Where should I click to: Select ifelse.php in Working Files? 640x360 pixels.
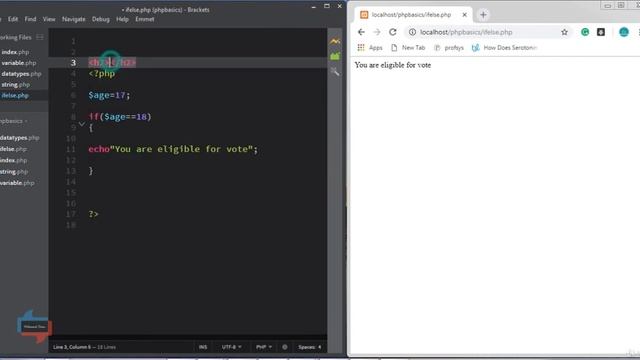tap(15, 96)
